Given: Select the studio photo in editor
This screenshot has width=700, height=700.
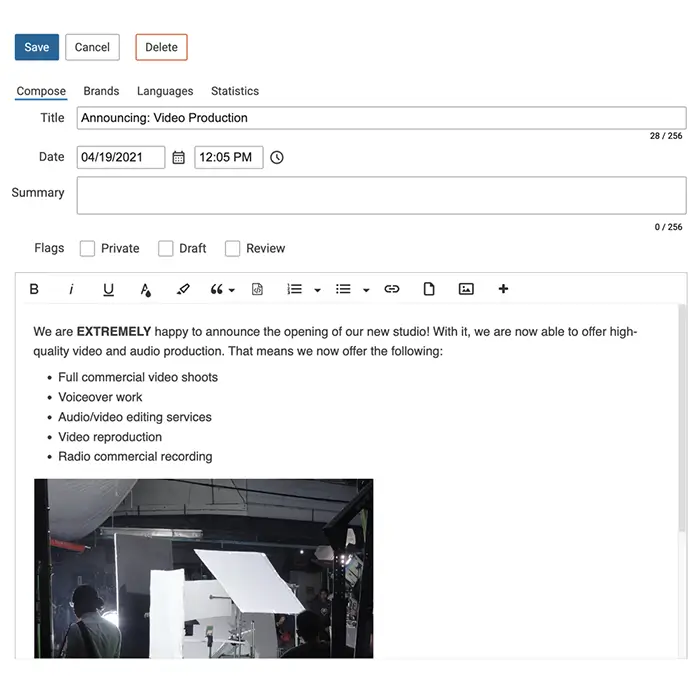Looking at the screenshot, I should coord(204,568).
